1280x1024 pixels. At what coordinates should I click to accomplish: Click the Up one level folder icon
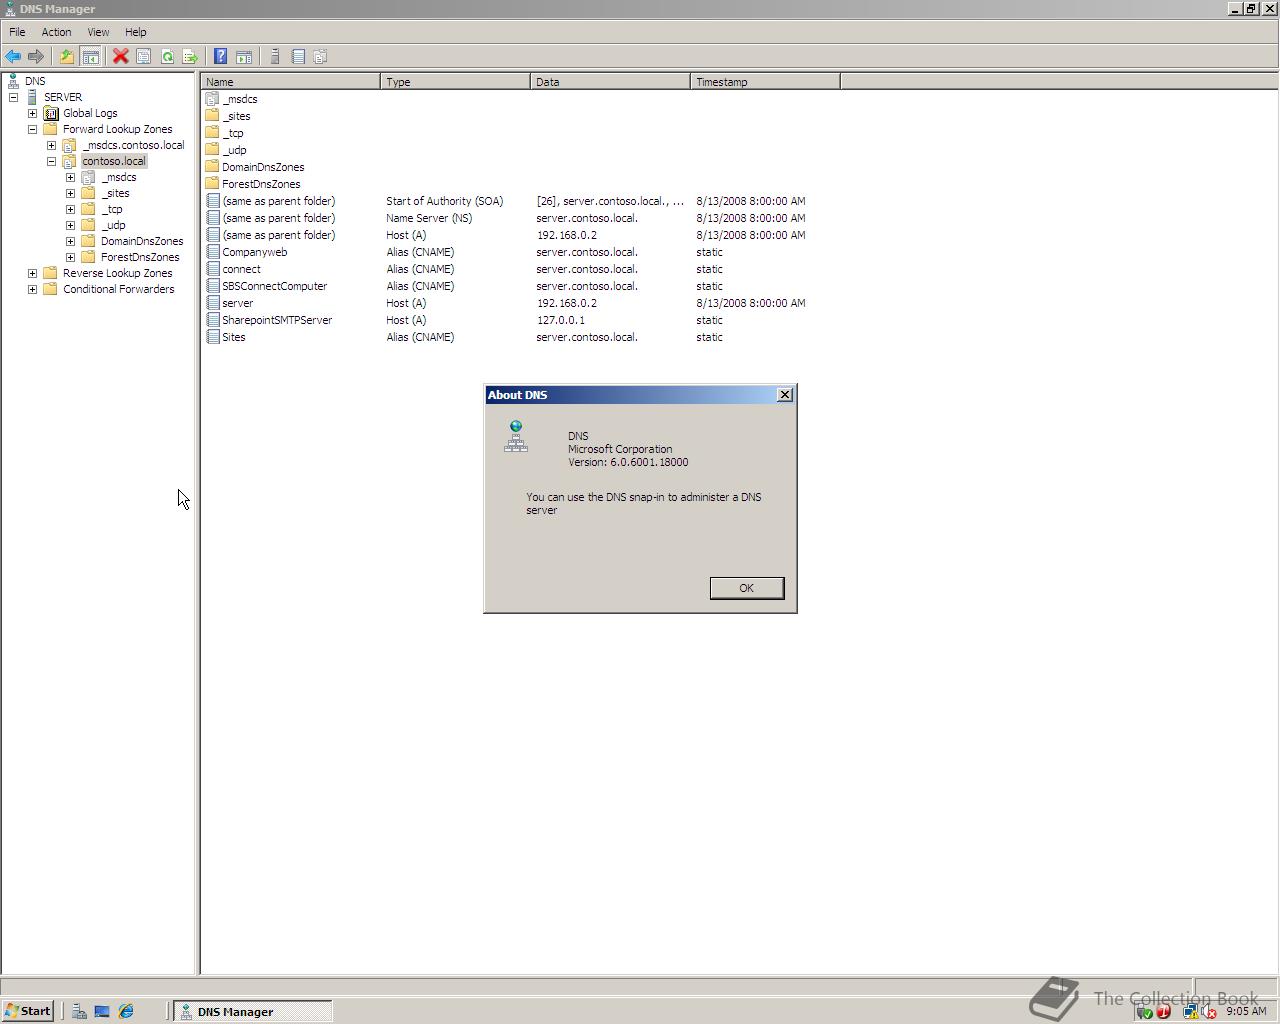[x=67, y=57]
